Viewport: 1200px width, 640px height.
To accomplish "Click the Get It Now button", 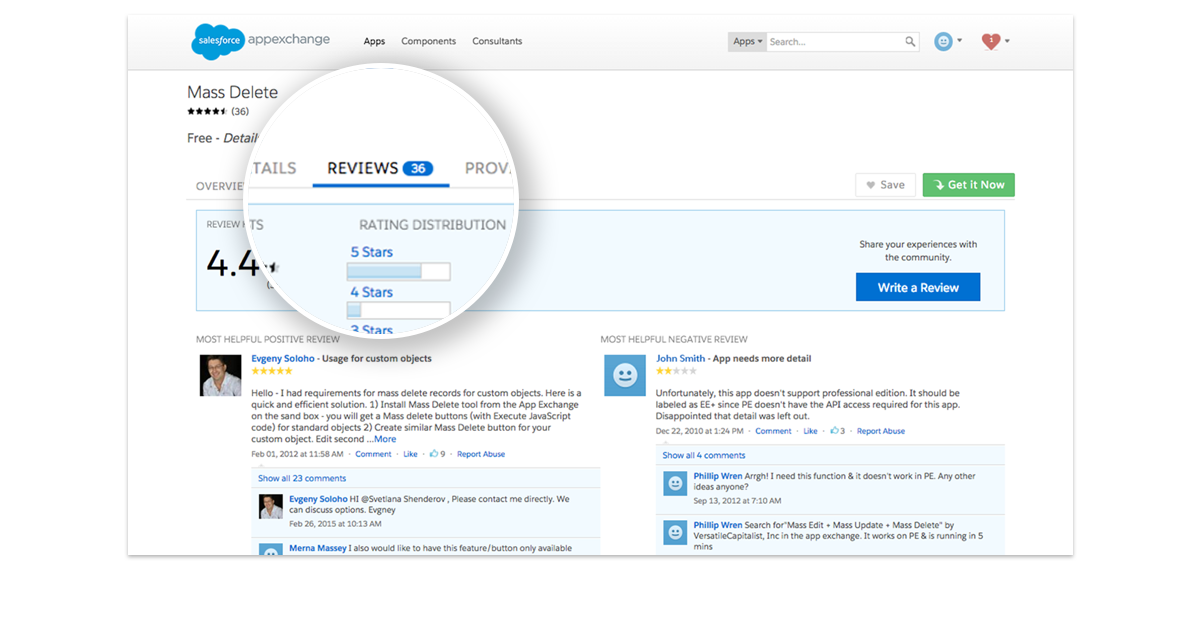I will pyautogui.click(x=968, y=185).
